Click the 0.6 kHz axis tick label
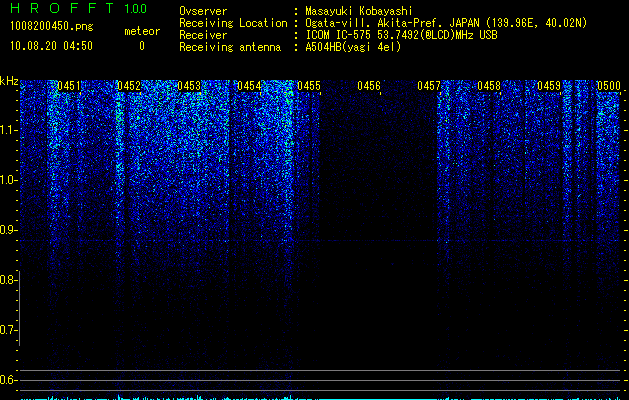The width and height of the screenshot is (629, 400). 8,380
